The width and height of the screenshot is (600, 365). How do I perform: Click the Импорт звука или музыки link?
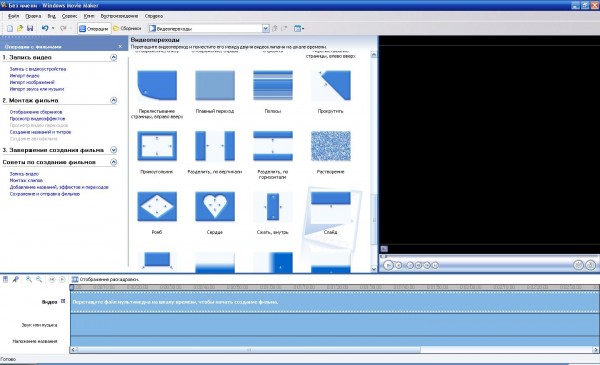click(x=37, y=89)
